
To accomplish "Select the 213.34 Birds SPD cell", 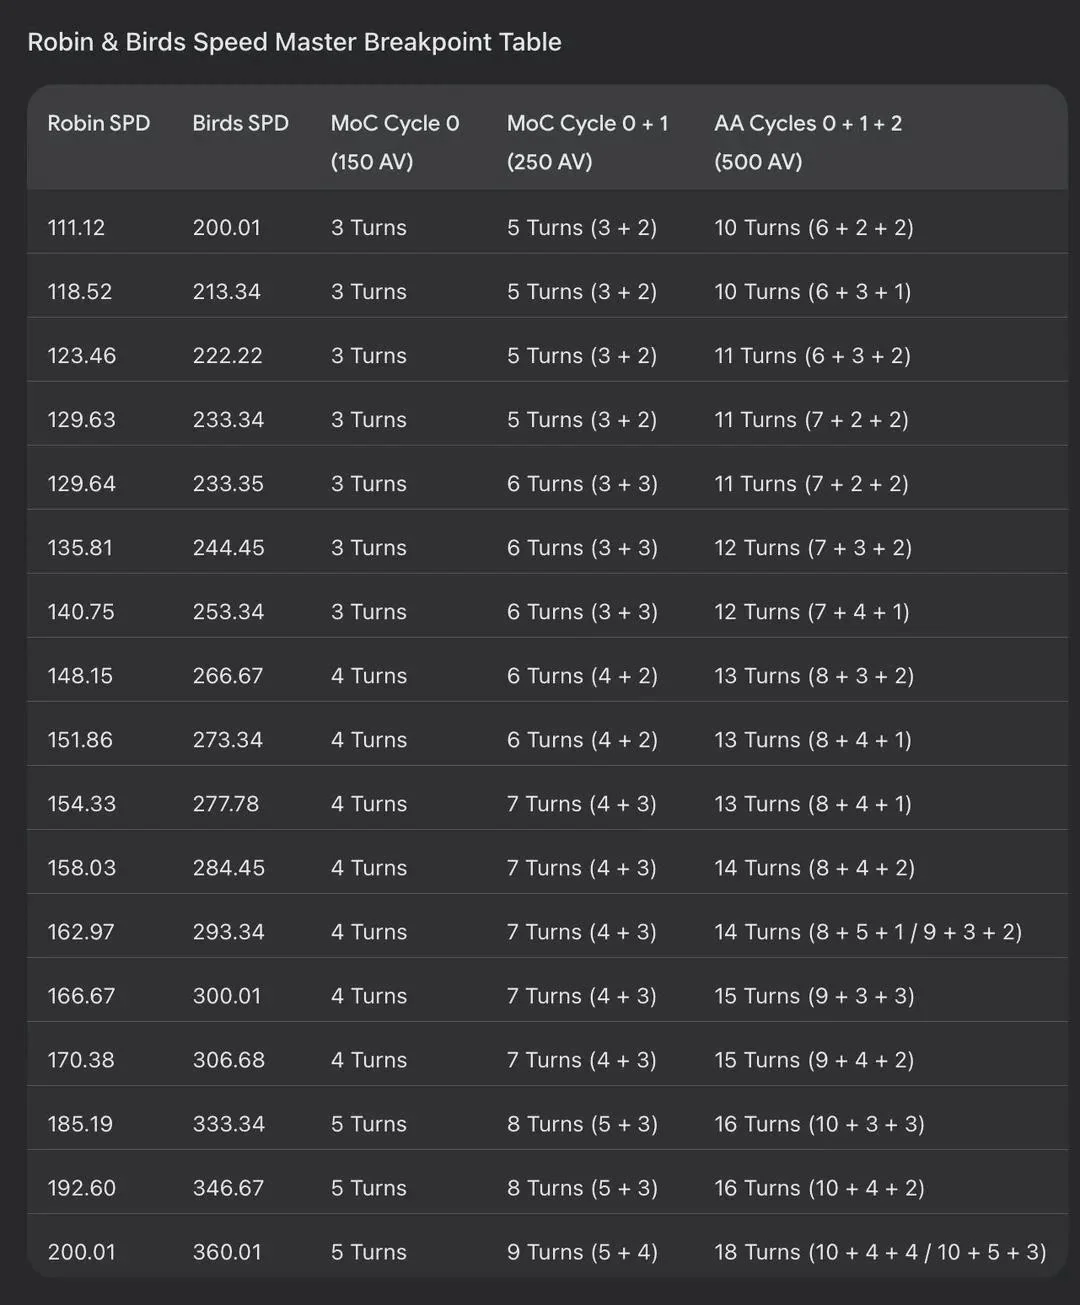I will 226,292.
